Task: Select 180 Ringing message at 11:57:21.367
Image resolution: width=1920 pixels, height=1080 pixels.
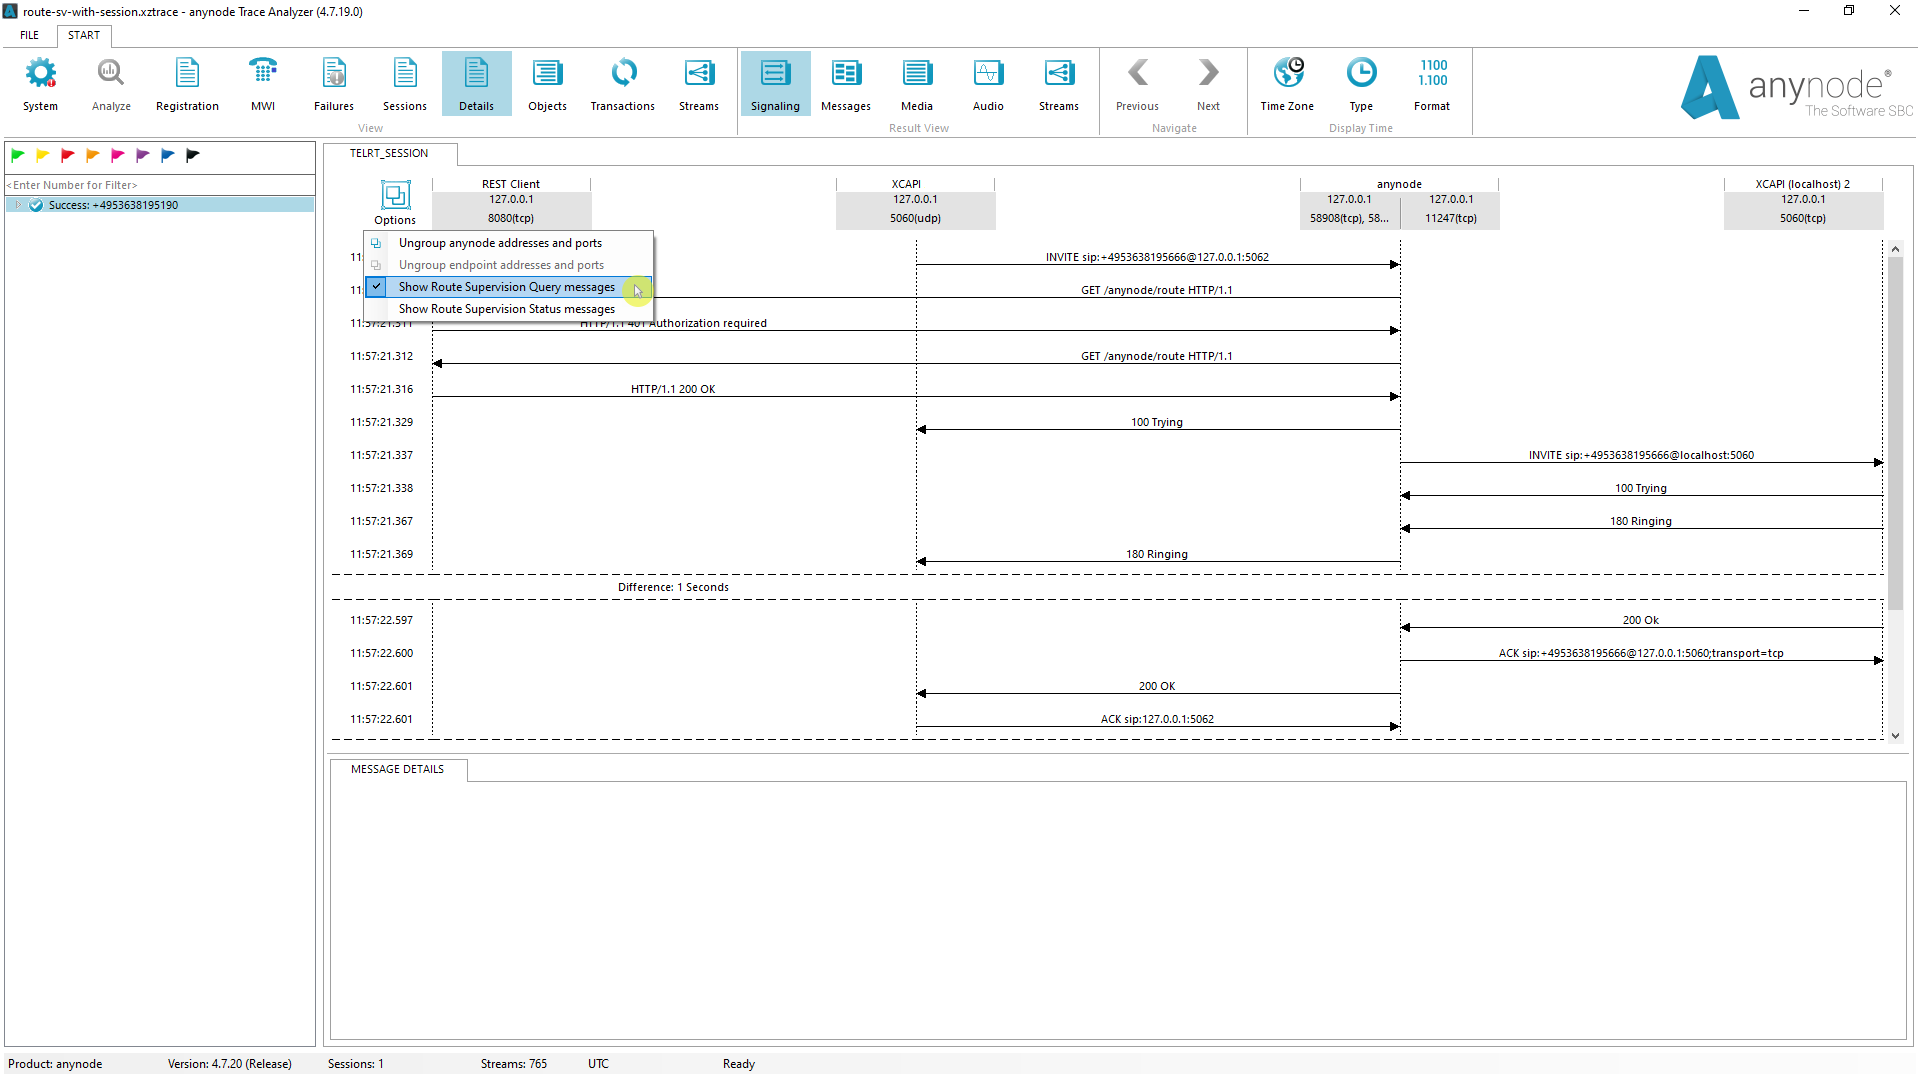Action: click(1641, 521)
